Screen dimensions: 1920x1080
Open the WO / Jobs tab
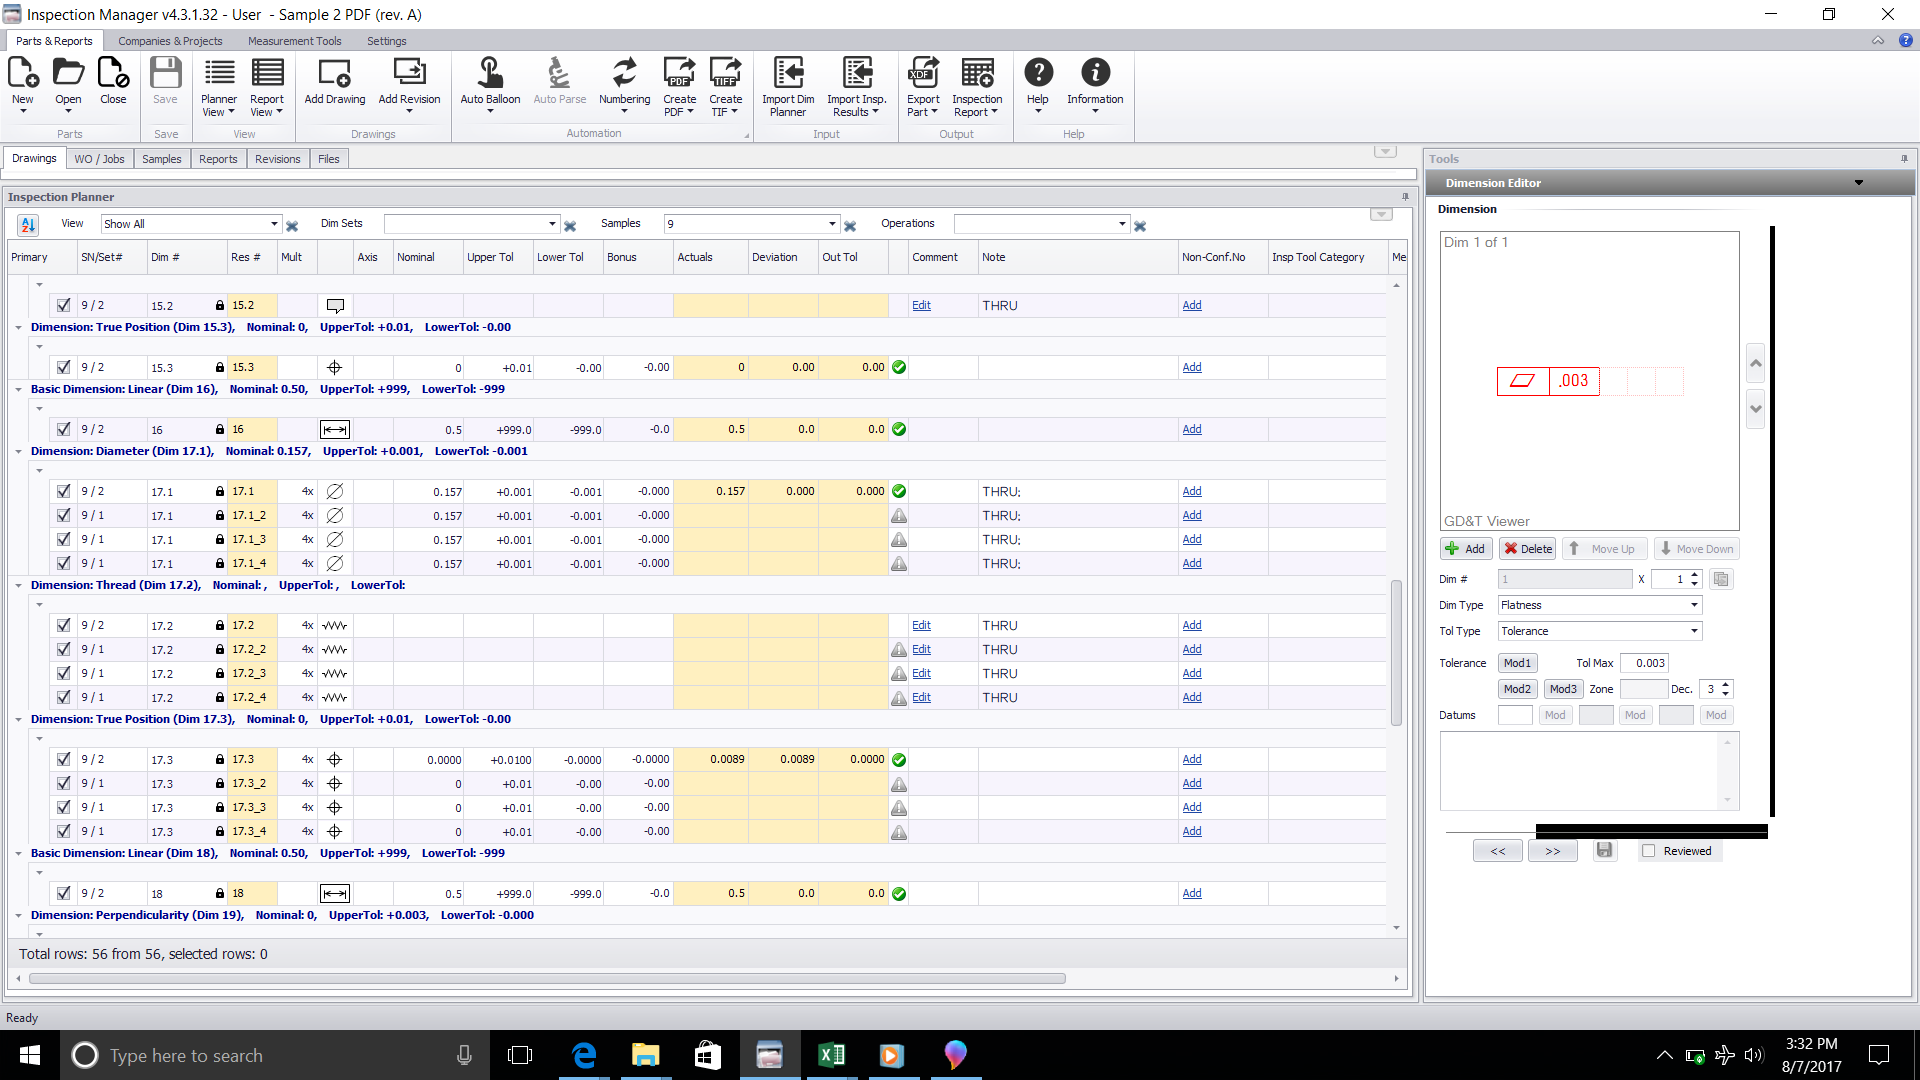tap(99, 159)
